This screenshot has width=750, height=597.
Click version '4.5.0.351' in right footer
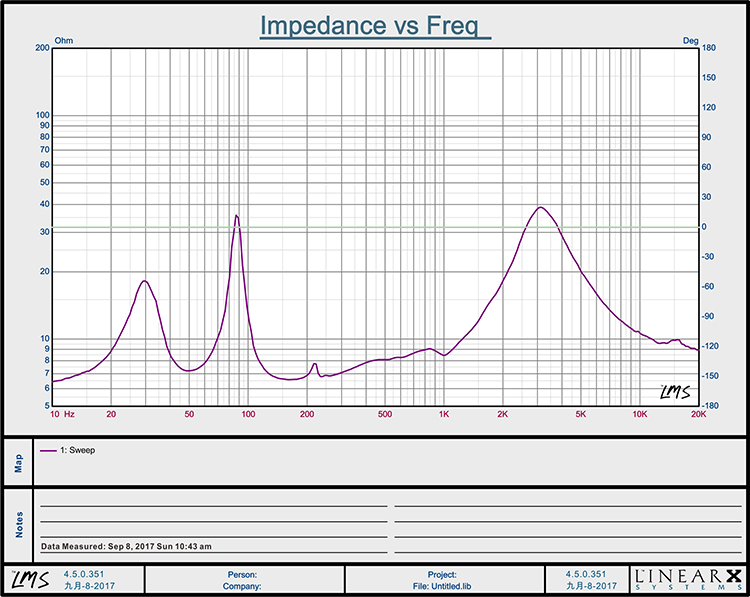coord(586,574)
